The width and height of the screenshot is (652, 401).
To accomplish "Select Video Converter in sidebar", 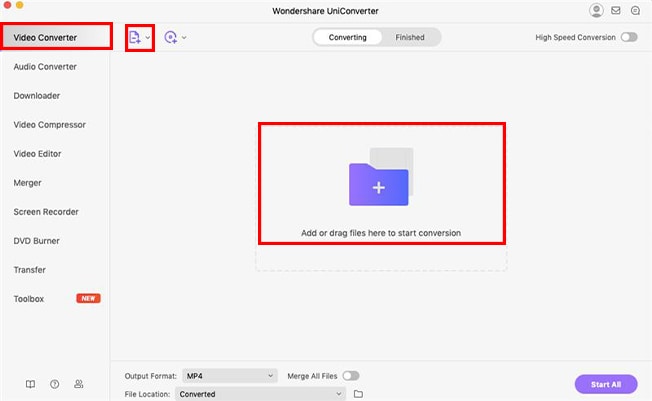I will click(x=57, y=37).
